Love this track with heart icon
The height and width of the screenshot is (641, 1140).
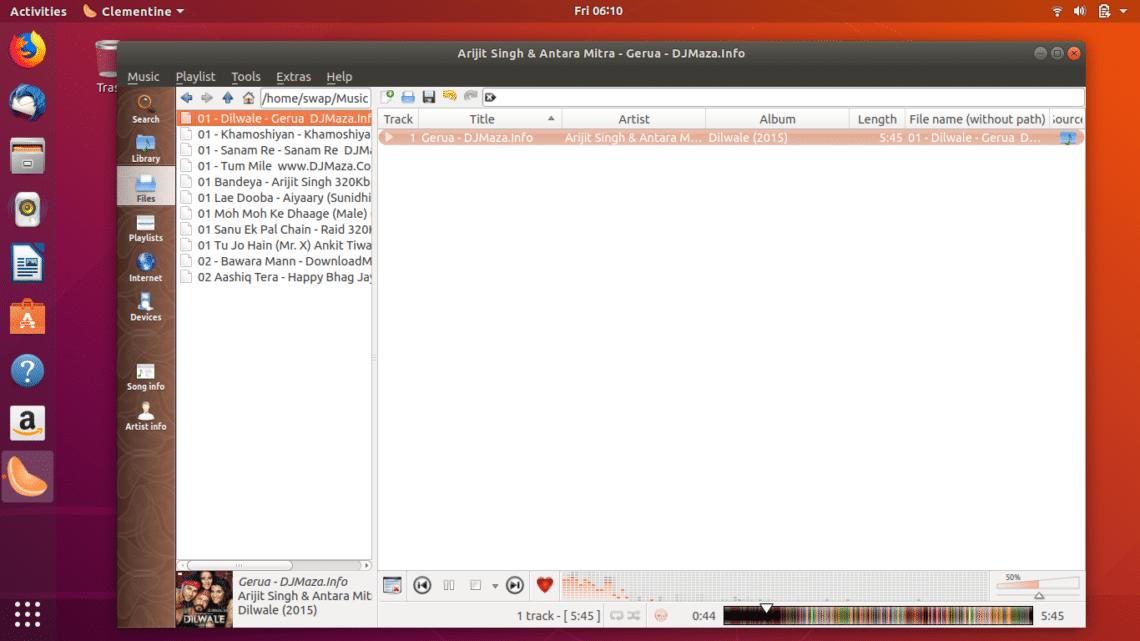(545, 584)
